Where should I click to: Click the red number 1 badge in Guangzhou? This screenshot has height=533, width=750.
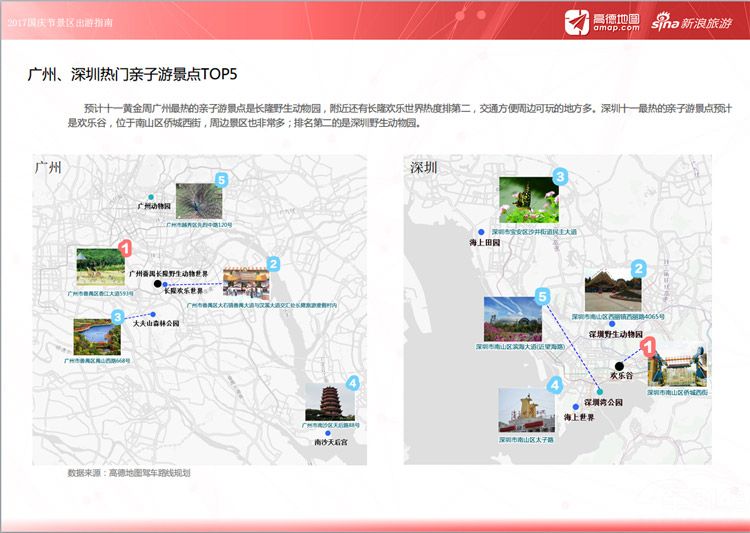click(125, 248)
